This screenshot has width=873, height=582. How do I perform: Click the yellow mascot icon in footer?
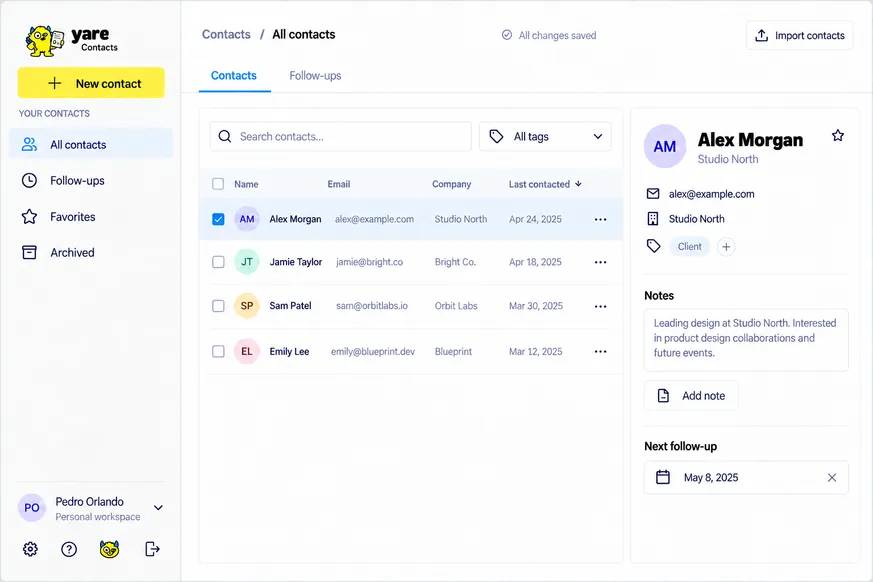[110, 549]
